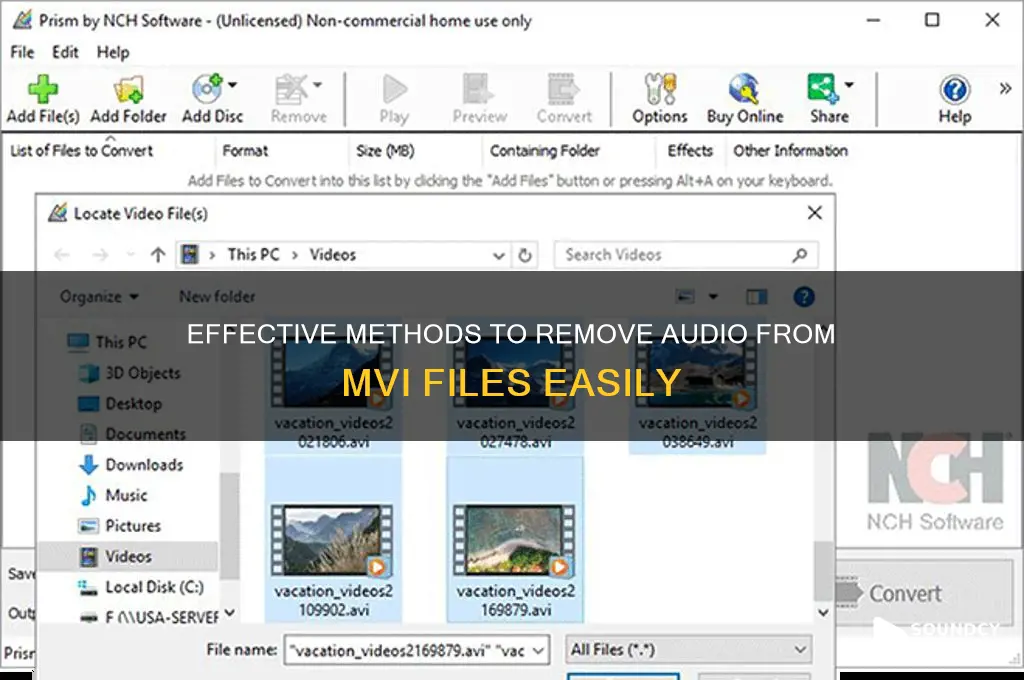The image size is (1024, 680).
Task: Click the New folder button
Action: tap(217, 297)
